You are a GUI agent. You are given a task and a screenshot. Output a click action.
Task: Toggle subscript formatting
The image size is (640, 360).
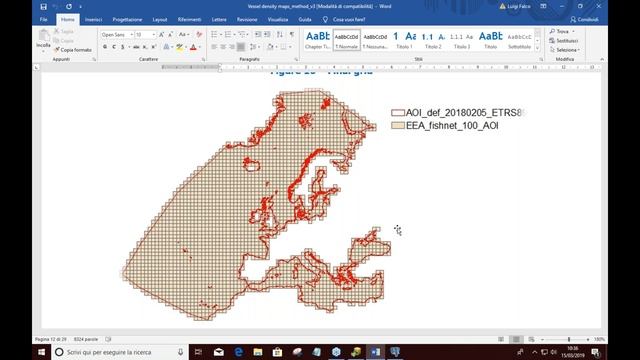pos(145,47)
